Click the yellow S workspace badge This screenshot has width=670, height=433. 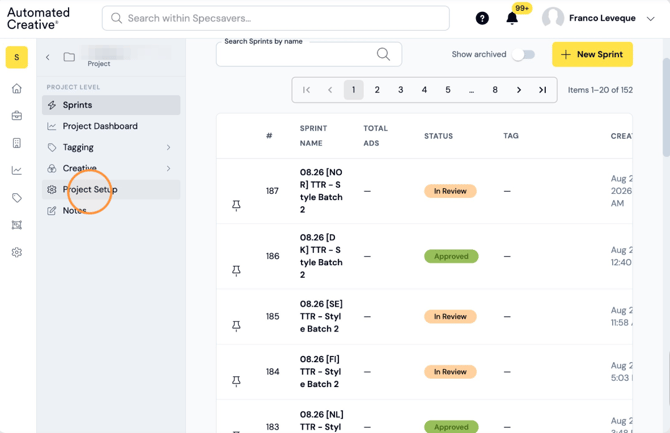pyautogui.click(x=17, y=57)
